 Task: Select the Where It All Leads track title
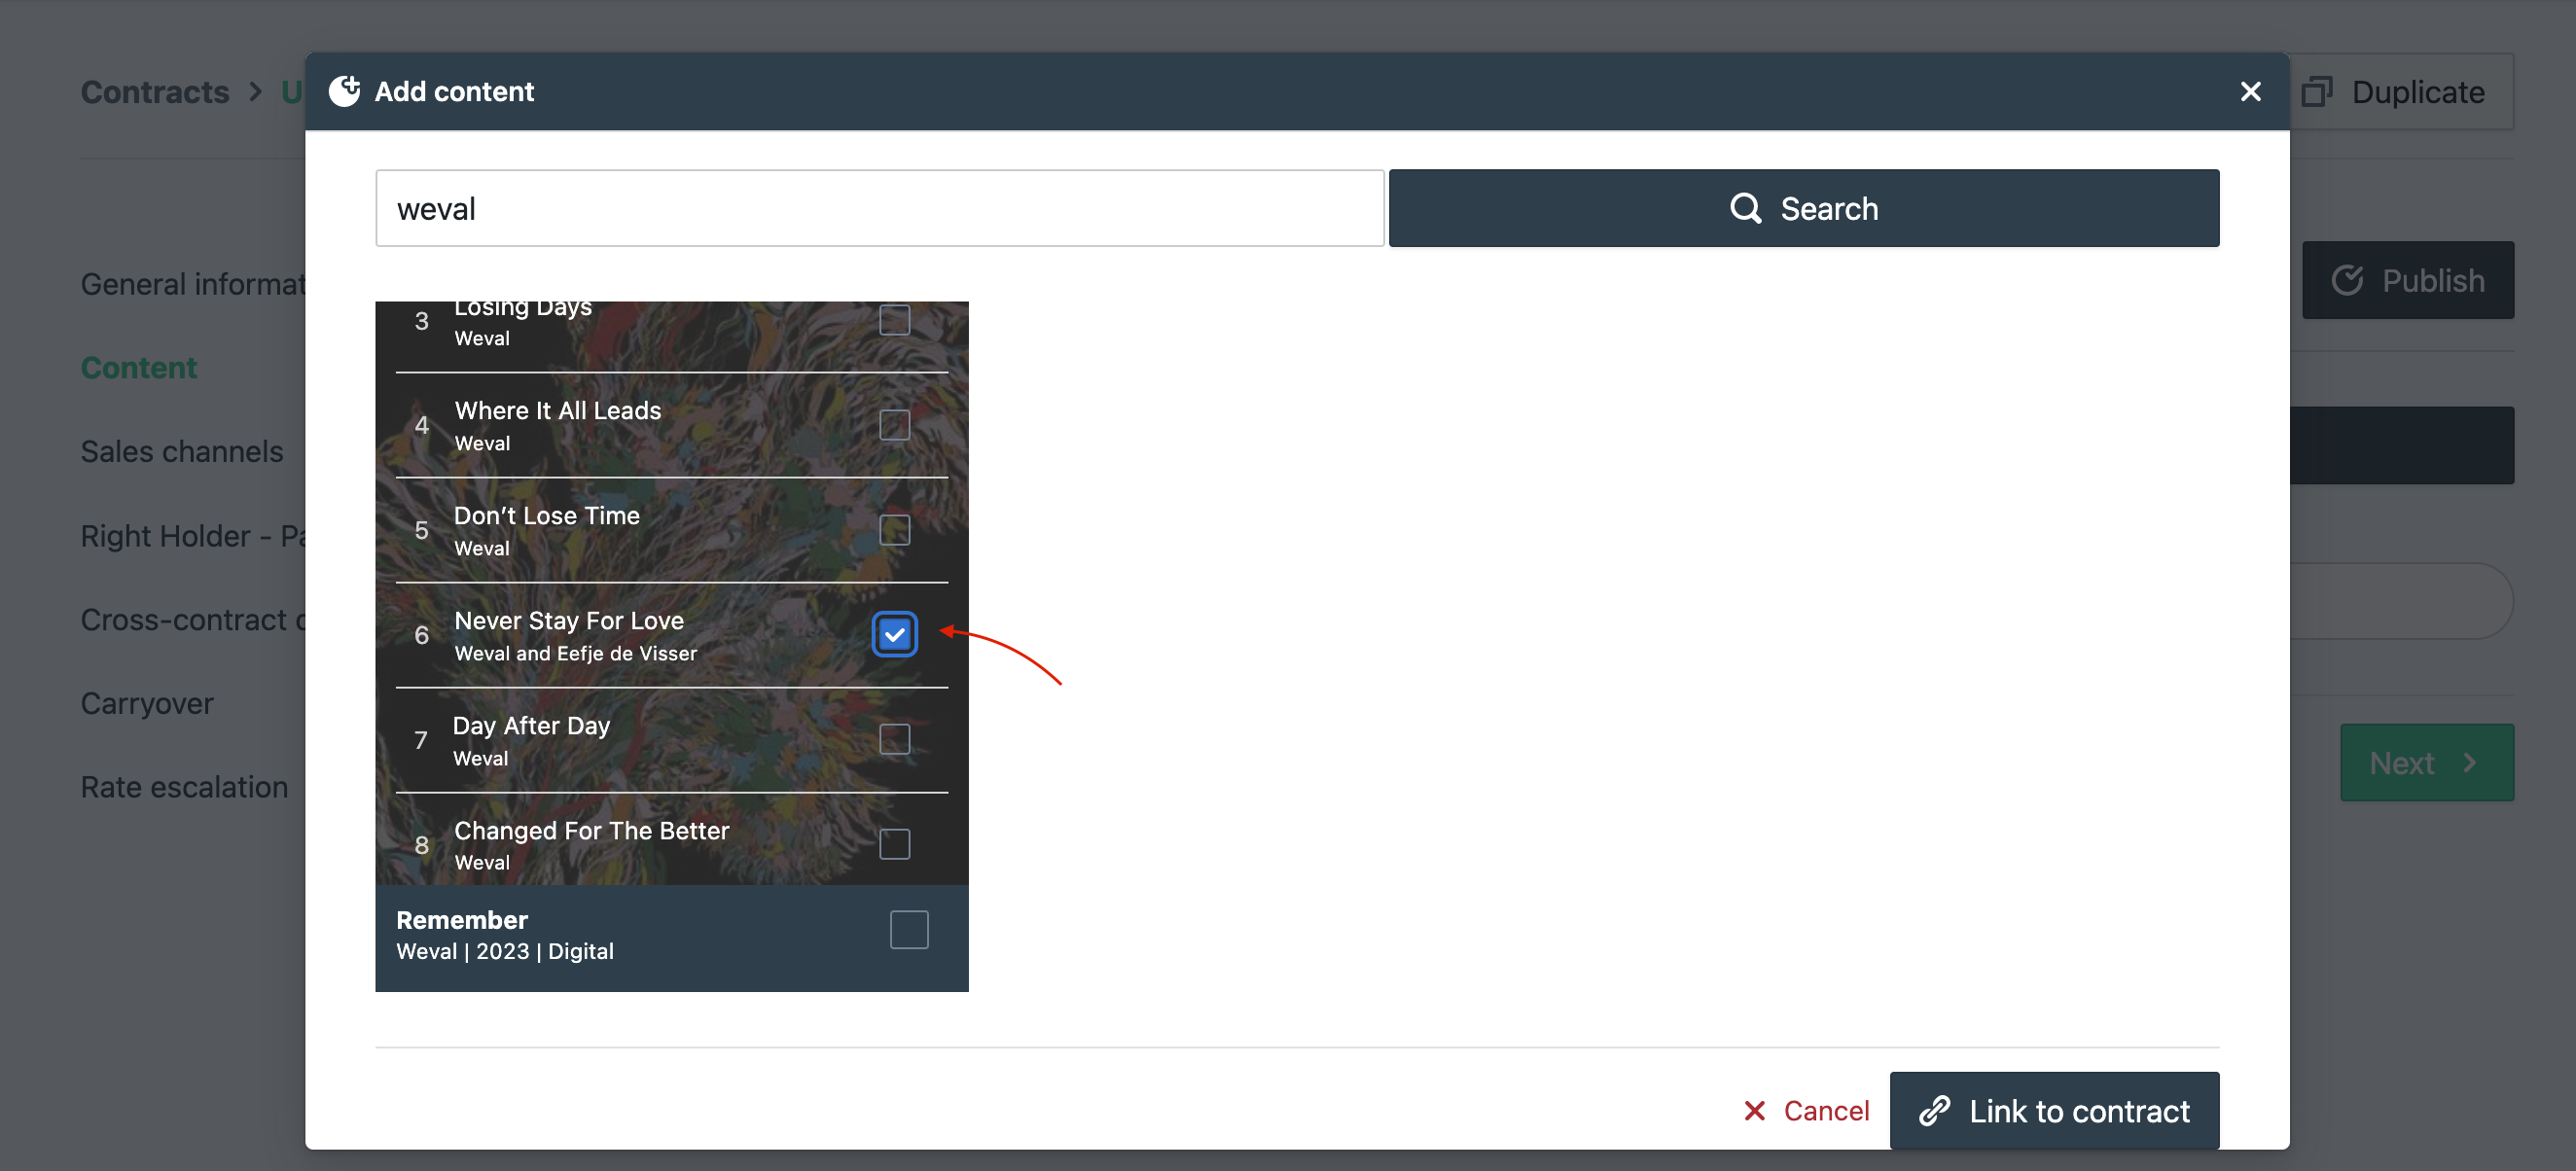pyautogui.click(x=558, y=411)
